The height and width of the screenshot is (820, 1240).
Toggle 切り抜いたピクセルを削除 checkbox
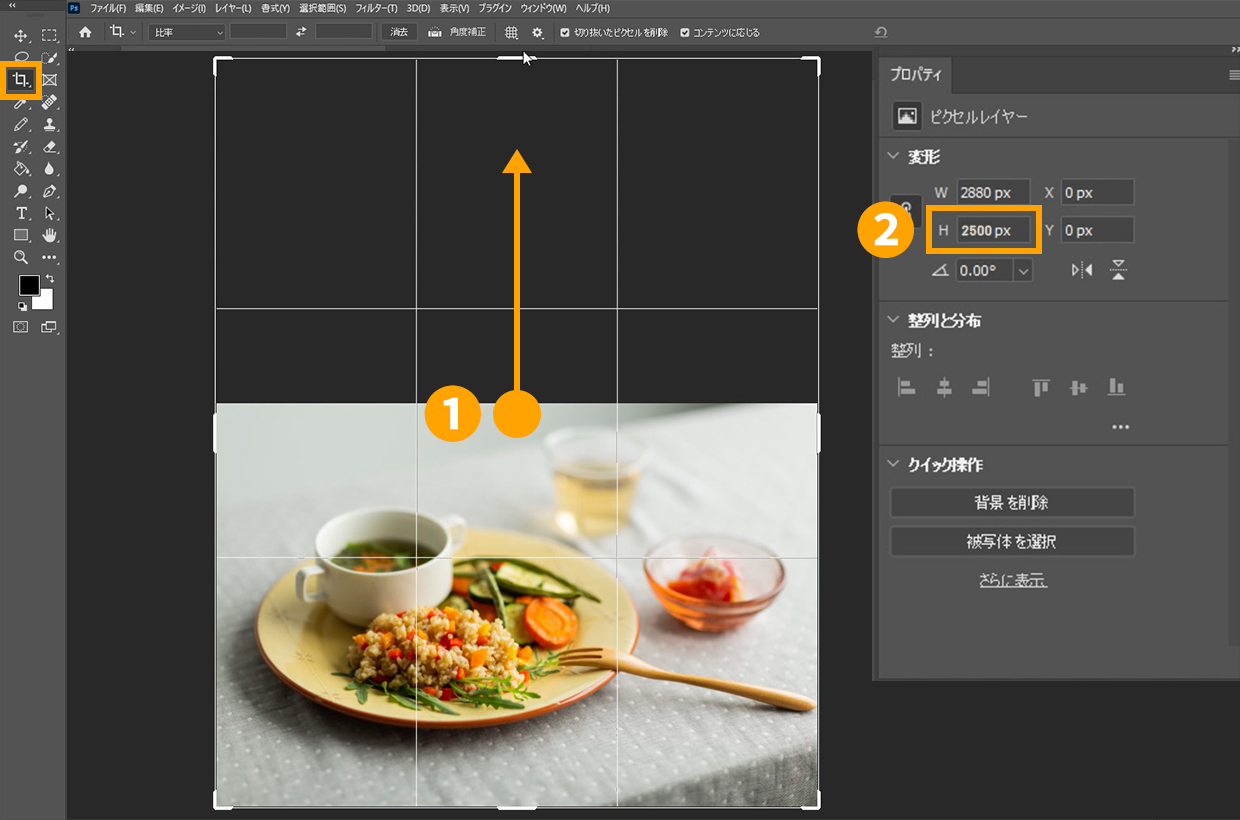point(565,32)
